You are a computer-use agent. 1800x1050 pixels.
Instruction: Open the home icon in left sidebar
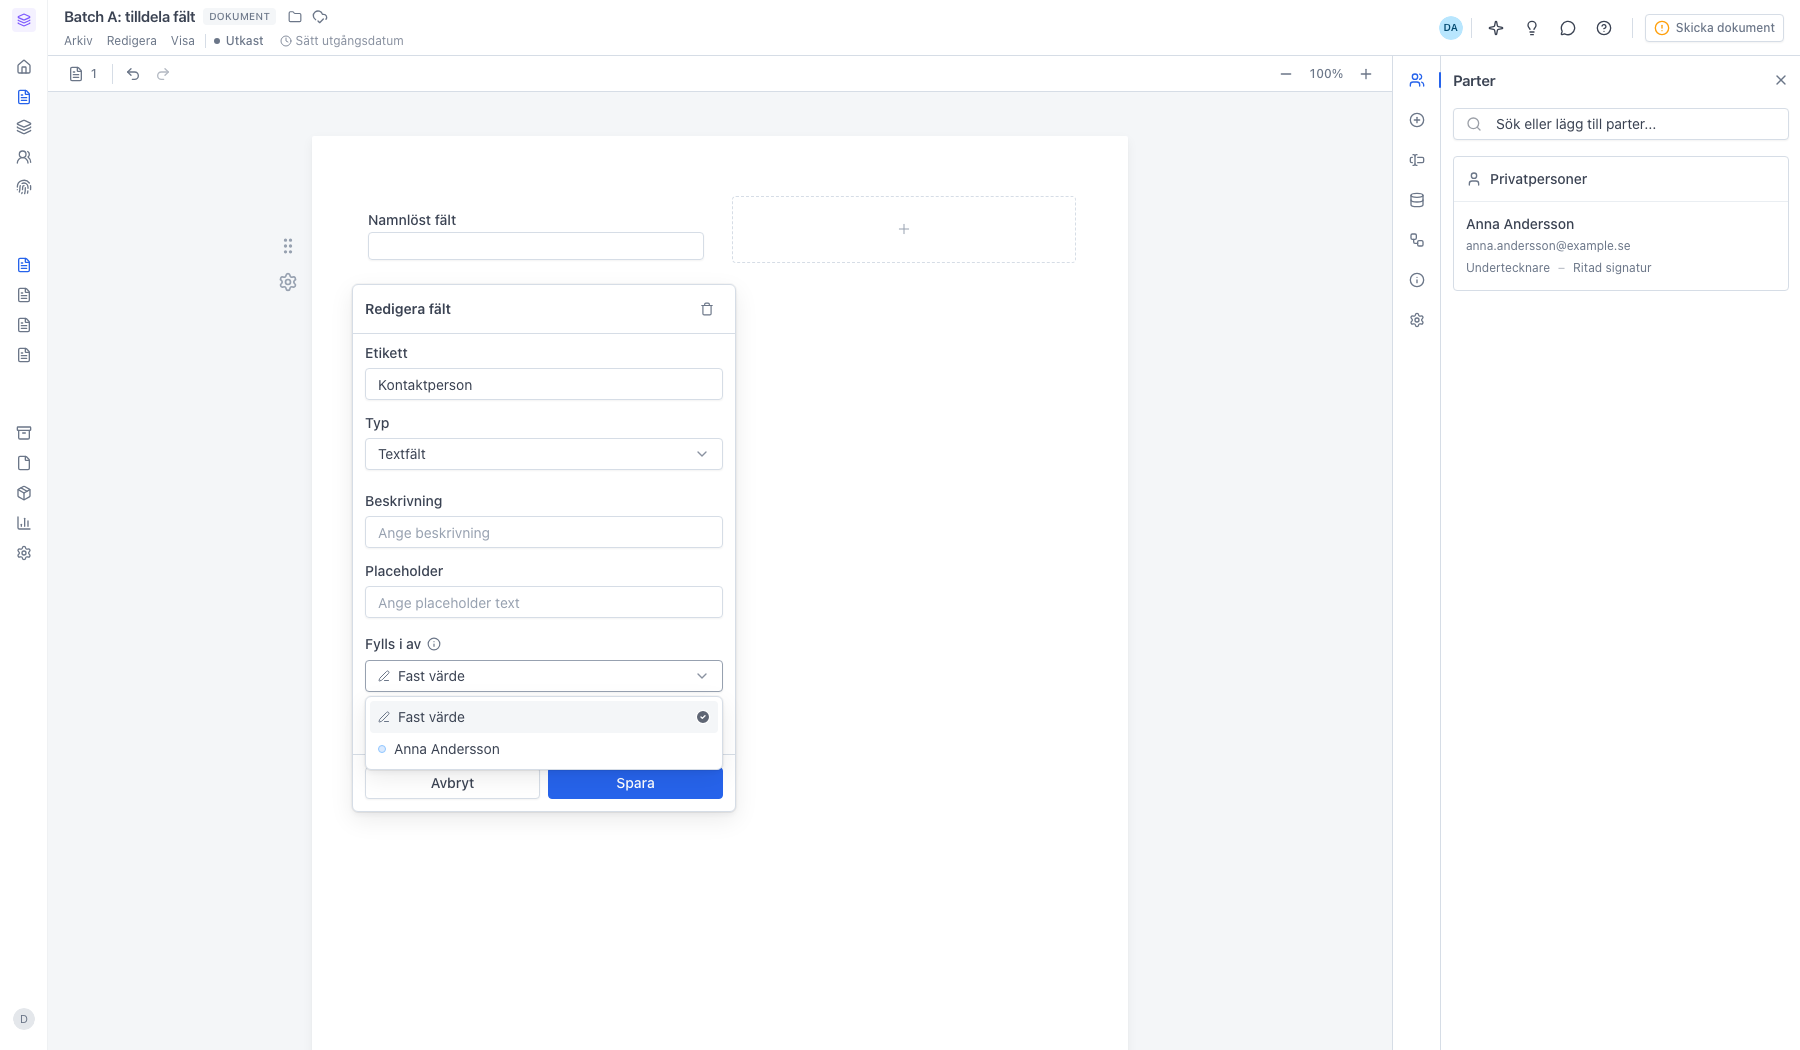(24, 67)
